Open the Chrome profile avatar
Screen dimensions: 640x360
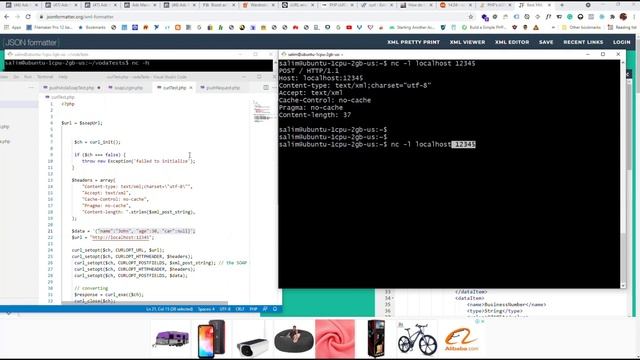(x=623, y=17)
